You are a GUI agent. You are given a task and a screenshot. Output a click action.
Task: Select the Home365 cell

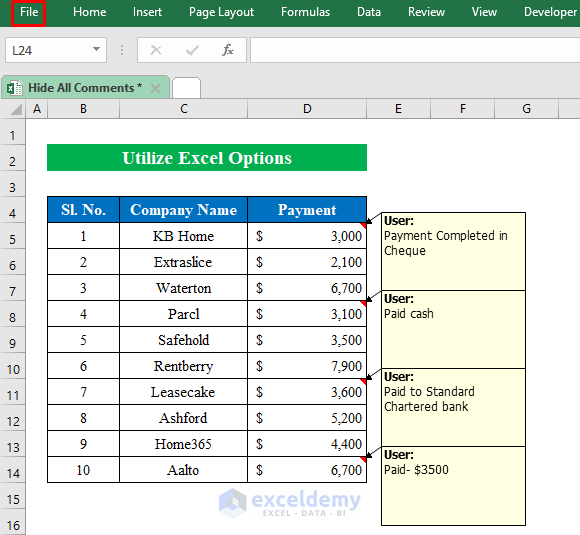pos(183,444)
